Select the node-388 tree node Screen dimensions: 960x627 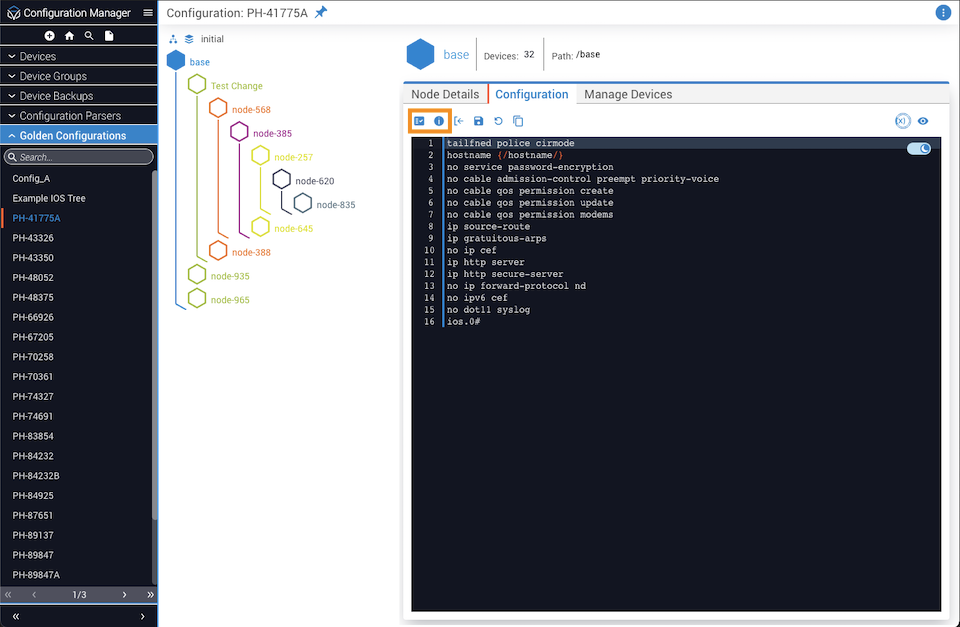218,251
